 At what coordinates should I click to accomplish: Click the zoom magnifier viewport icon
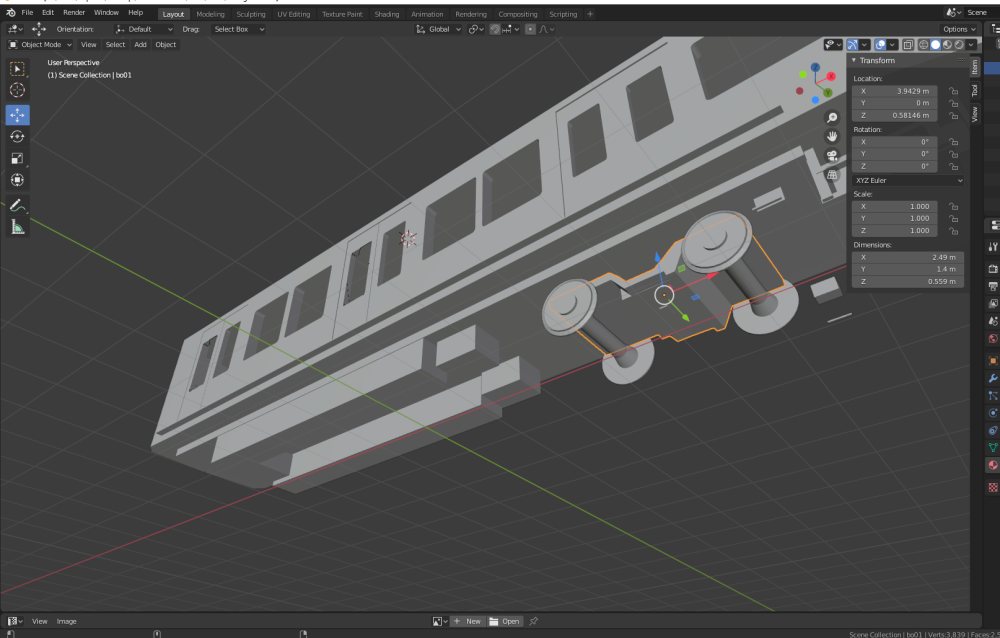click(831, 117)
